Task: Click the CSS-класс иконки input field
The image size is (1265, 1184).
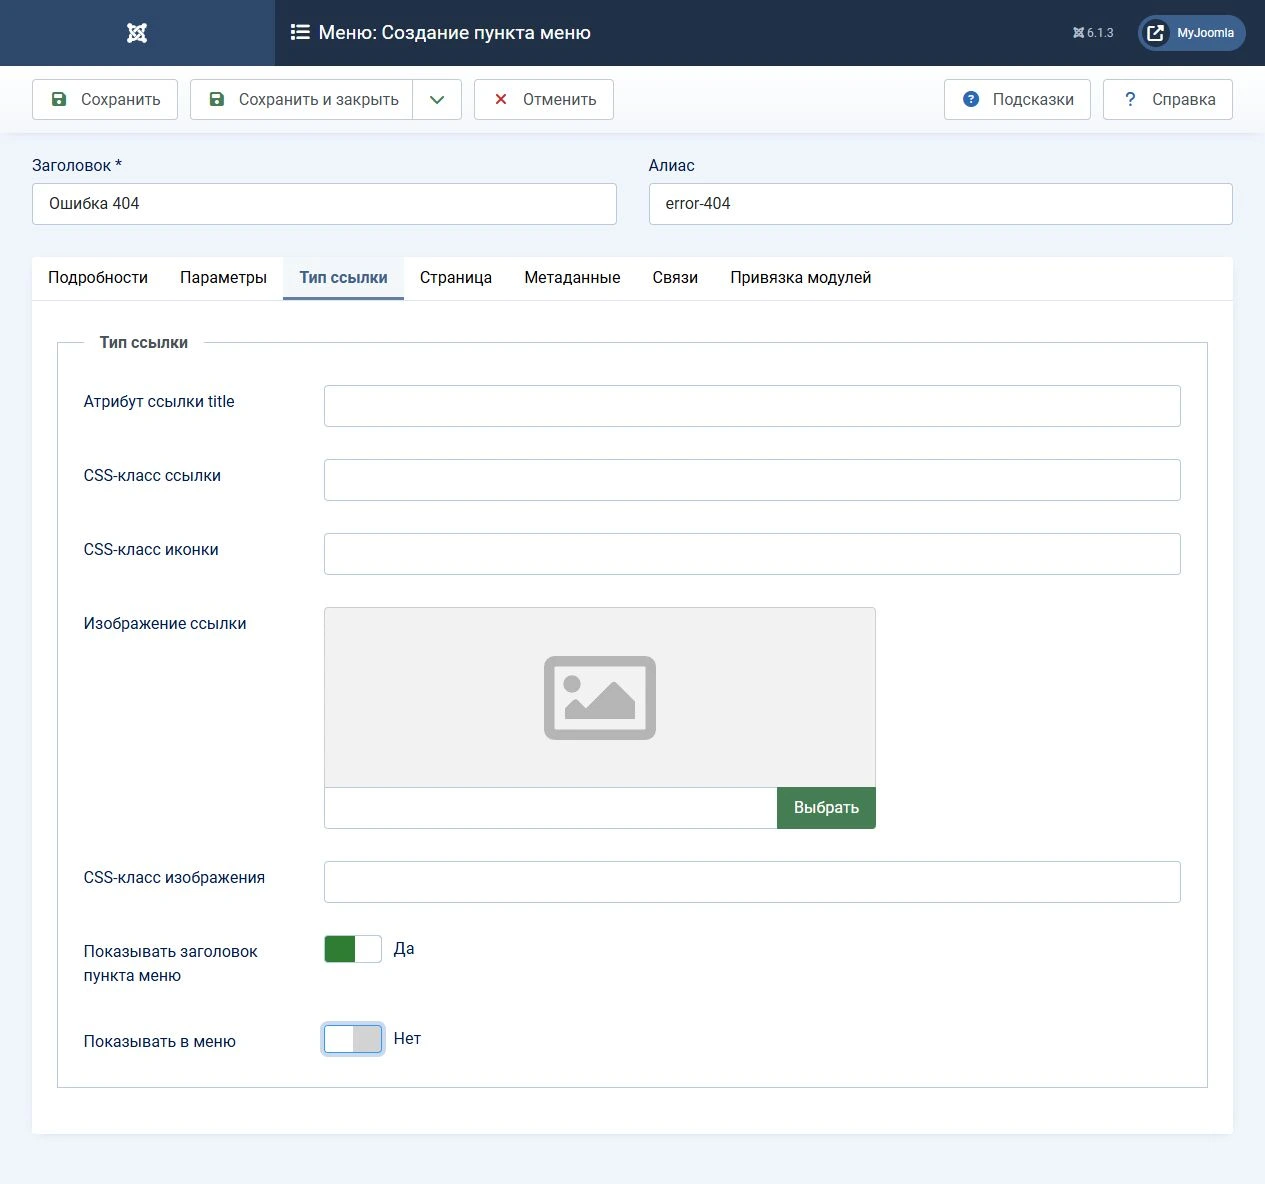Action: (752, 554)
